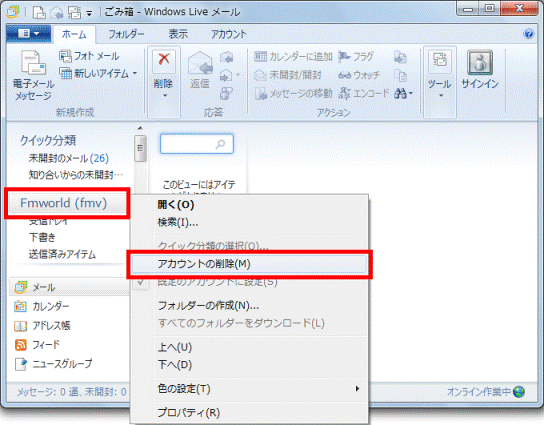The height and width of the screenshot is (425, 544).
Task: Switch to the Folder (フォルダー) tab
Action: pos(126,34)
